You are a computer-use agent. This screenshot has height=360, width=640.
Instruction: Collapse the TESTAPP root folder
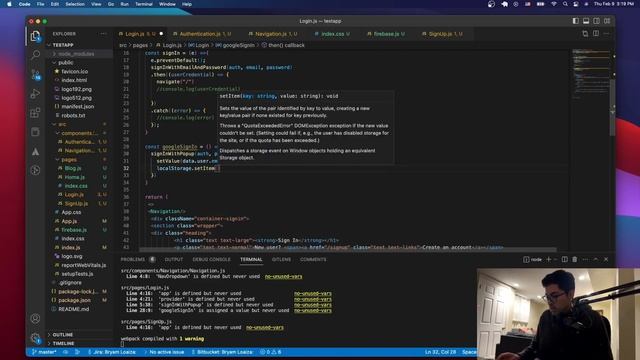[78, 45]
